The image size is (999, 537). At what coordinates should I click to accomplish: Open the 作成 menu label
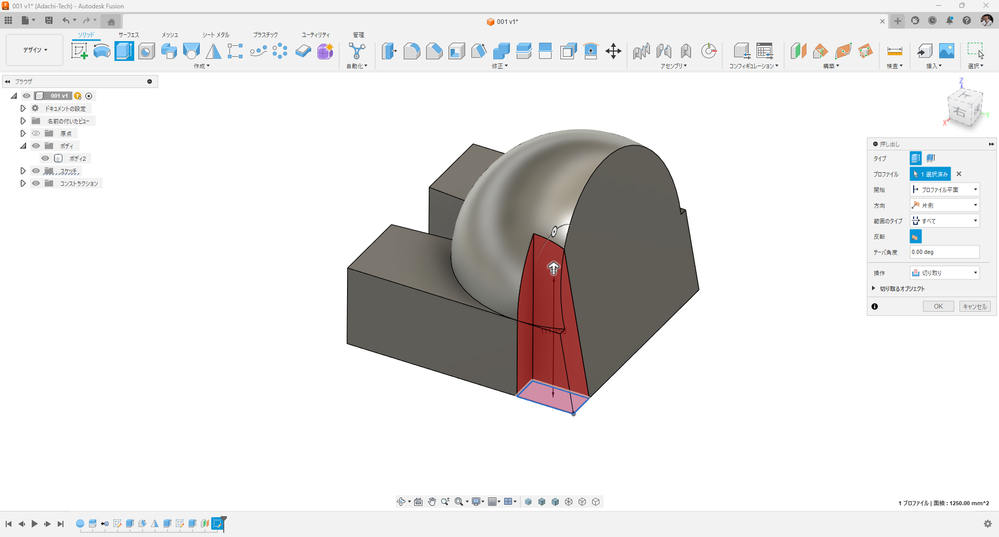click(x=201, y=66)
